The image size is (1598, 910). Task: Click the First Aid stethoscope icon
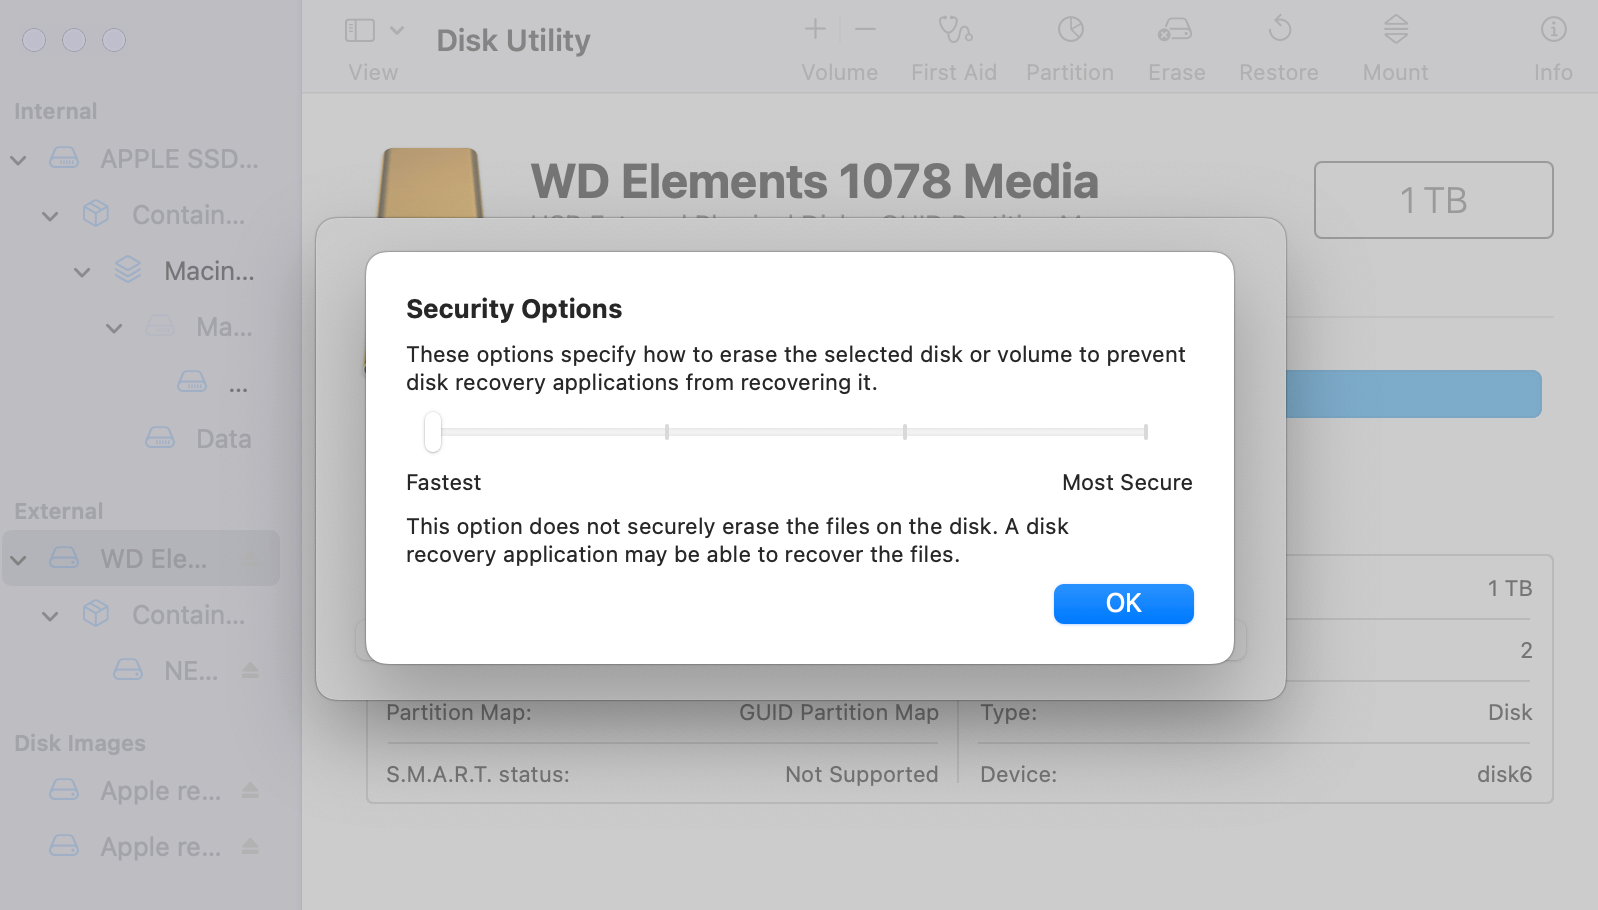[x=955, y=30]
